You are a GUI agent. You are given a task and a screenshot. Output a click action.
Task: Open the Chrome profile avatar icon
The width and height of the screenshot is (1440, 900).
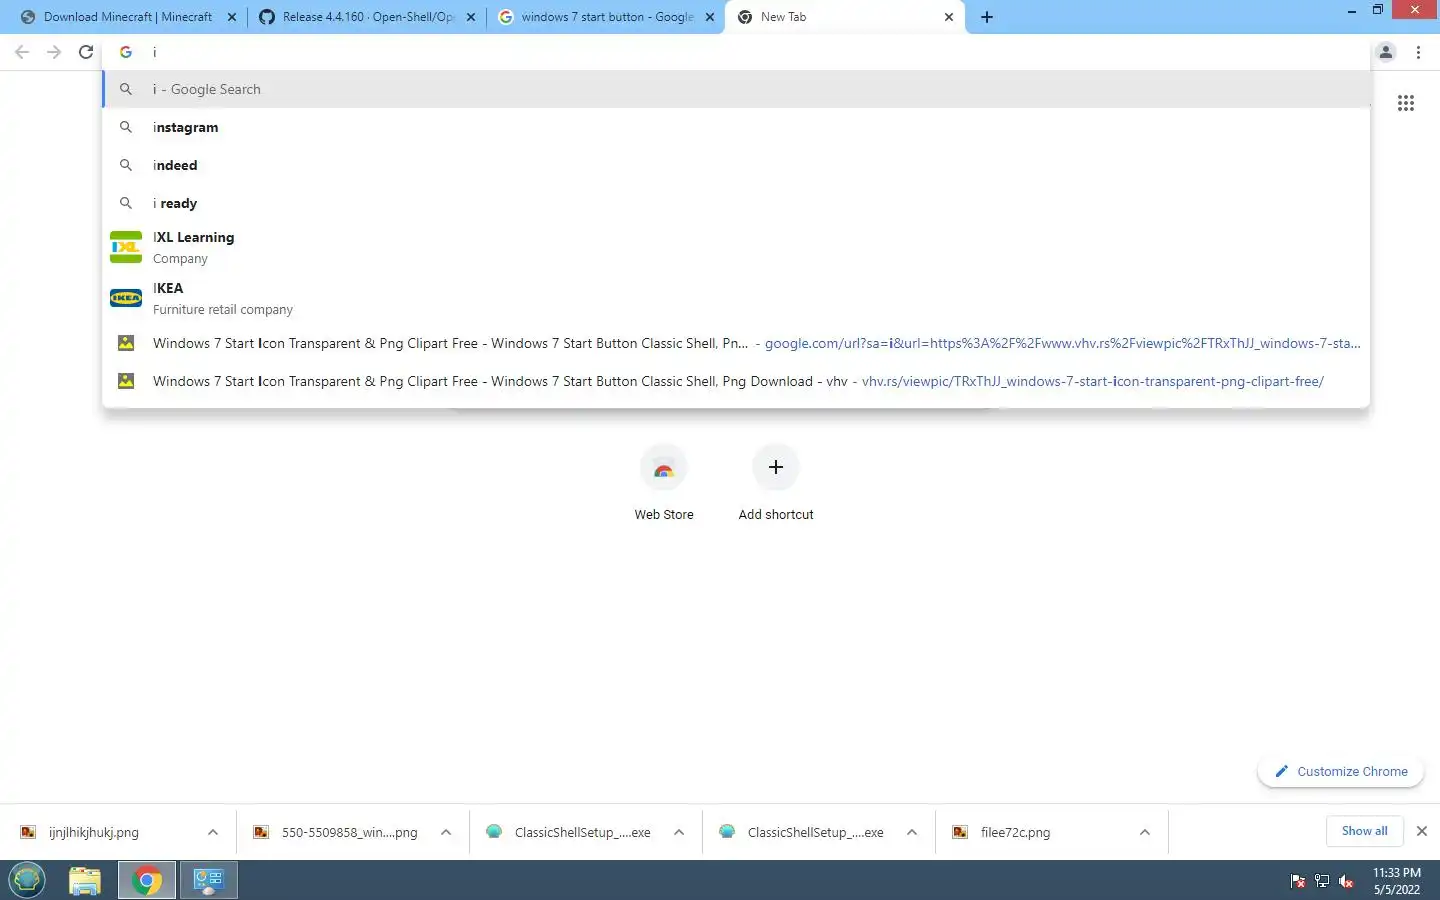pyautogui.click(x=1386, y=52)
